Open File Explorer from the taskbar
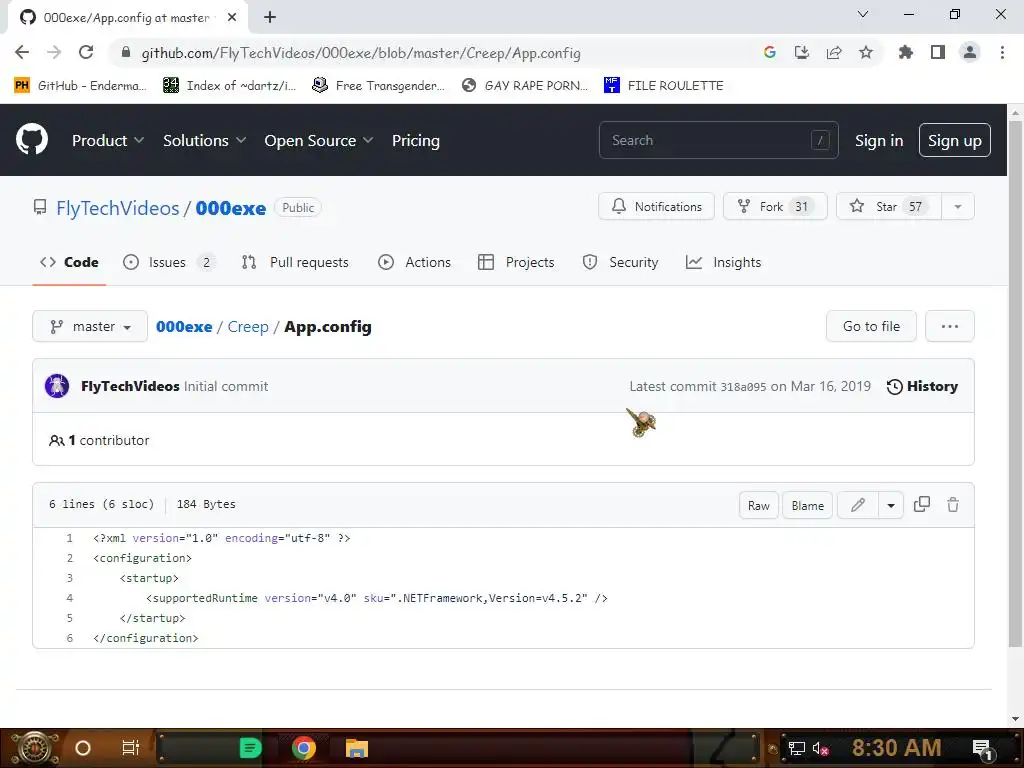 357,748
